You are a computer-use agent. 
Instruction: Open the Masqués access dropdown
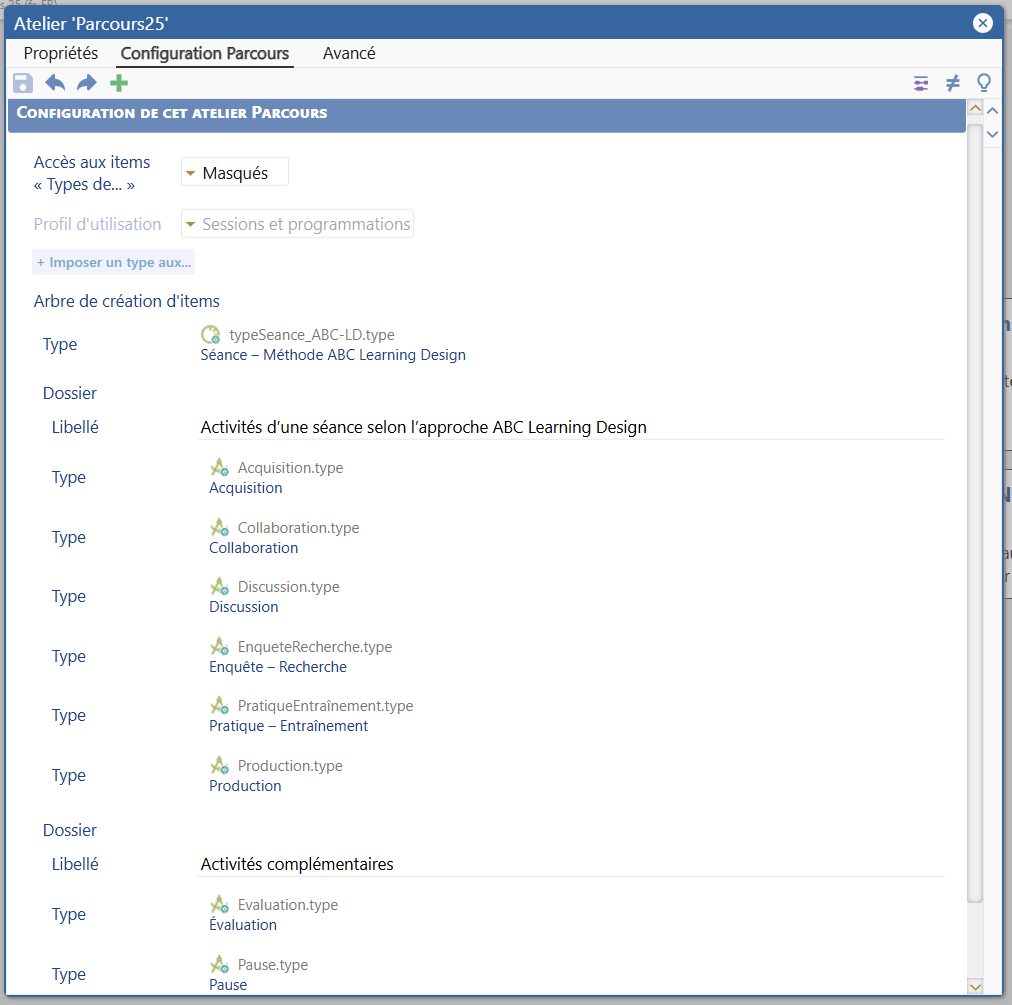pos(234,173)
